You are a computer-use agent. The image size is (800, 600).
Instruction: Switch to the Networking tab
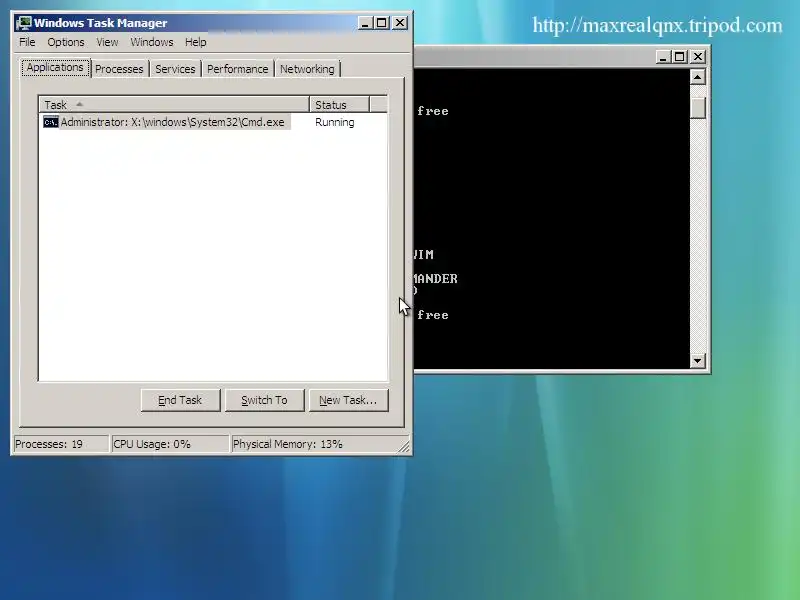[307, 69]
